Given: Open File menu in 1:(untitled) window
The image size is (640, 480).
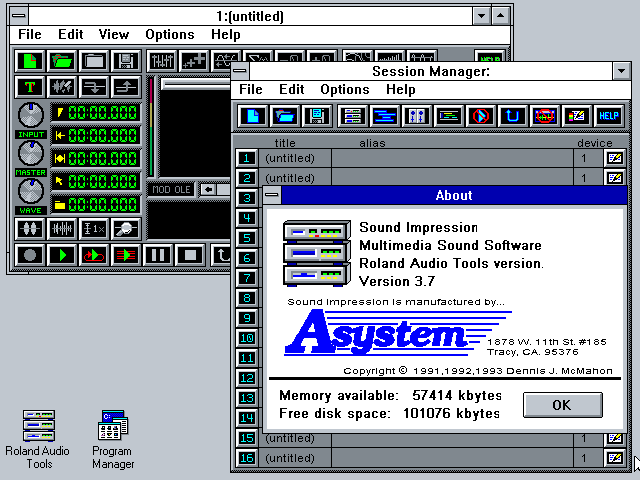Looking at the screenshot, I should 30,34.
